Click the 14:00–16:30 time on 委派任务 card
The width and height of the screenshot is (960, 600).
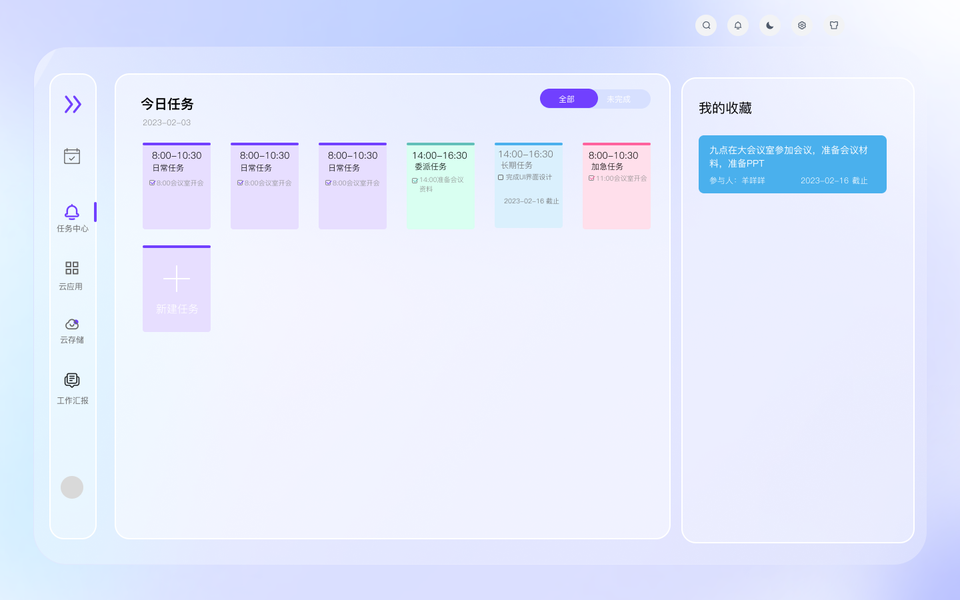[440, 156]
